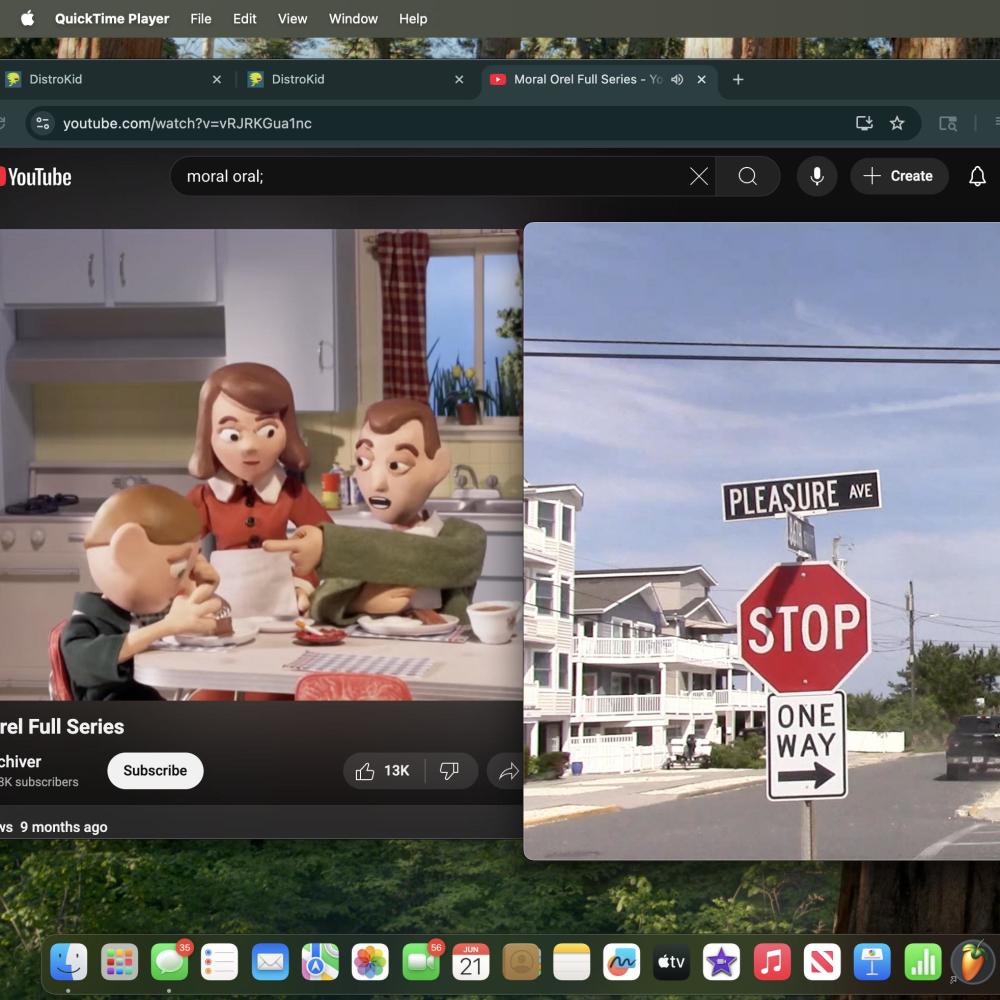Open Finder from the Dock
Viewport: 1000px width, 1000px height.
pyautogui.click(x=68, y=961)
